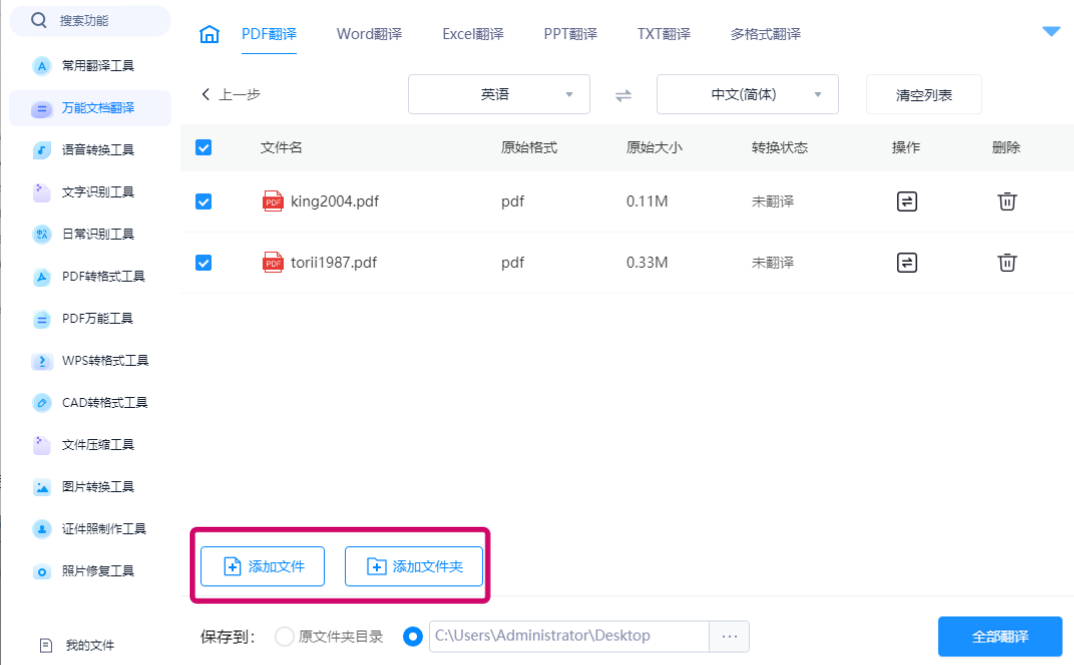This screenshot has width=1074, height=665.
Task: Click 我的文件 document icon
Action: click(x=46, y=645)
